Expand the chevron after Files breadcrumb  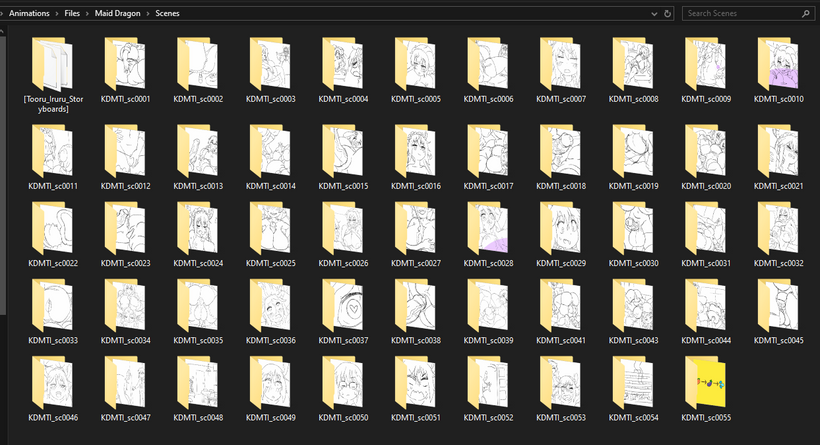click(x=85, y=13)
